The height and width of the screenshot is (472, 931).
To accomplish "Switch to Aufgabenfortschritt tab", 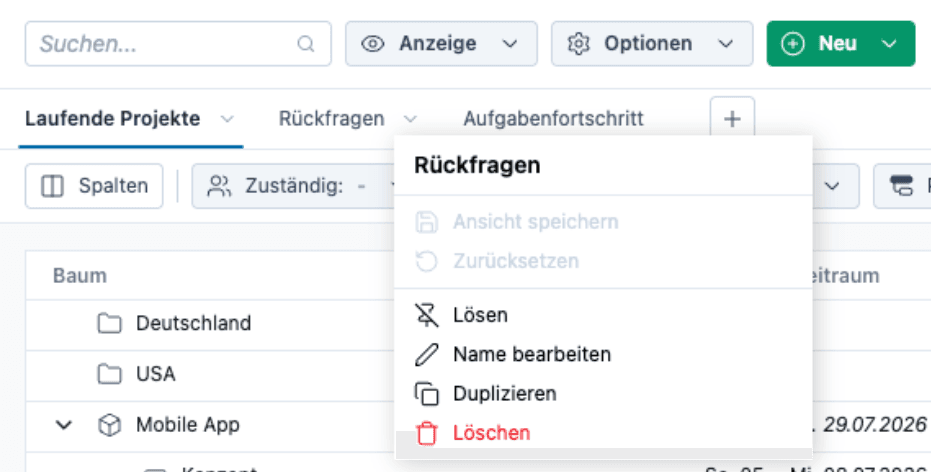I will [553, 119].
